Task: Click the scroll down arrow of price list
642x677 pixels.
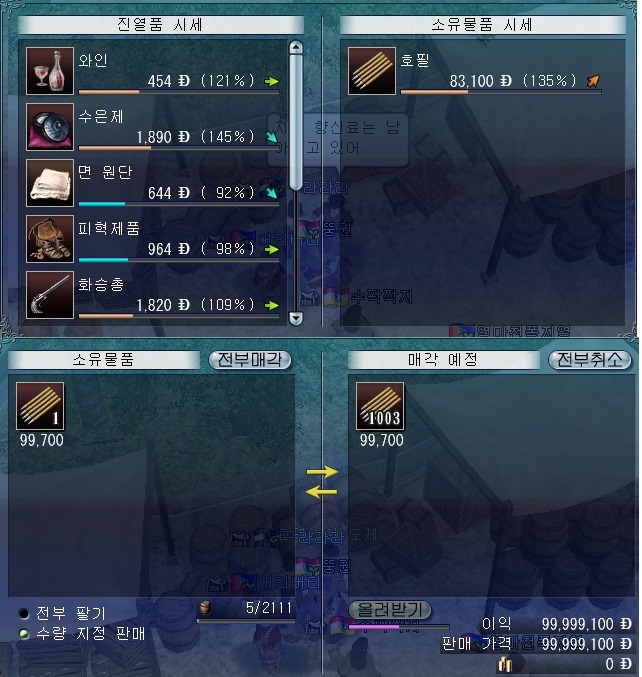Action: (x=296, y=319)
